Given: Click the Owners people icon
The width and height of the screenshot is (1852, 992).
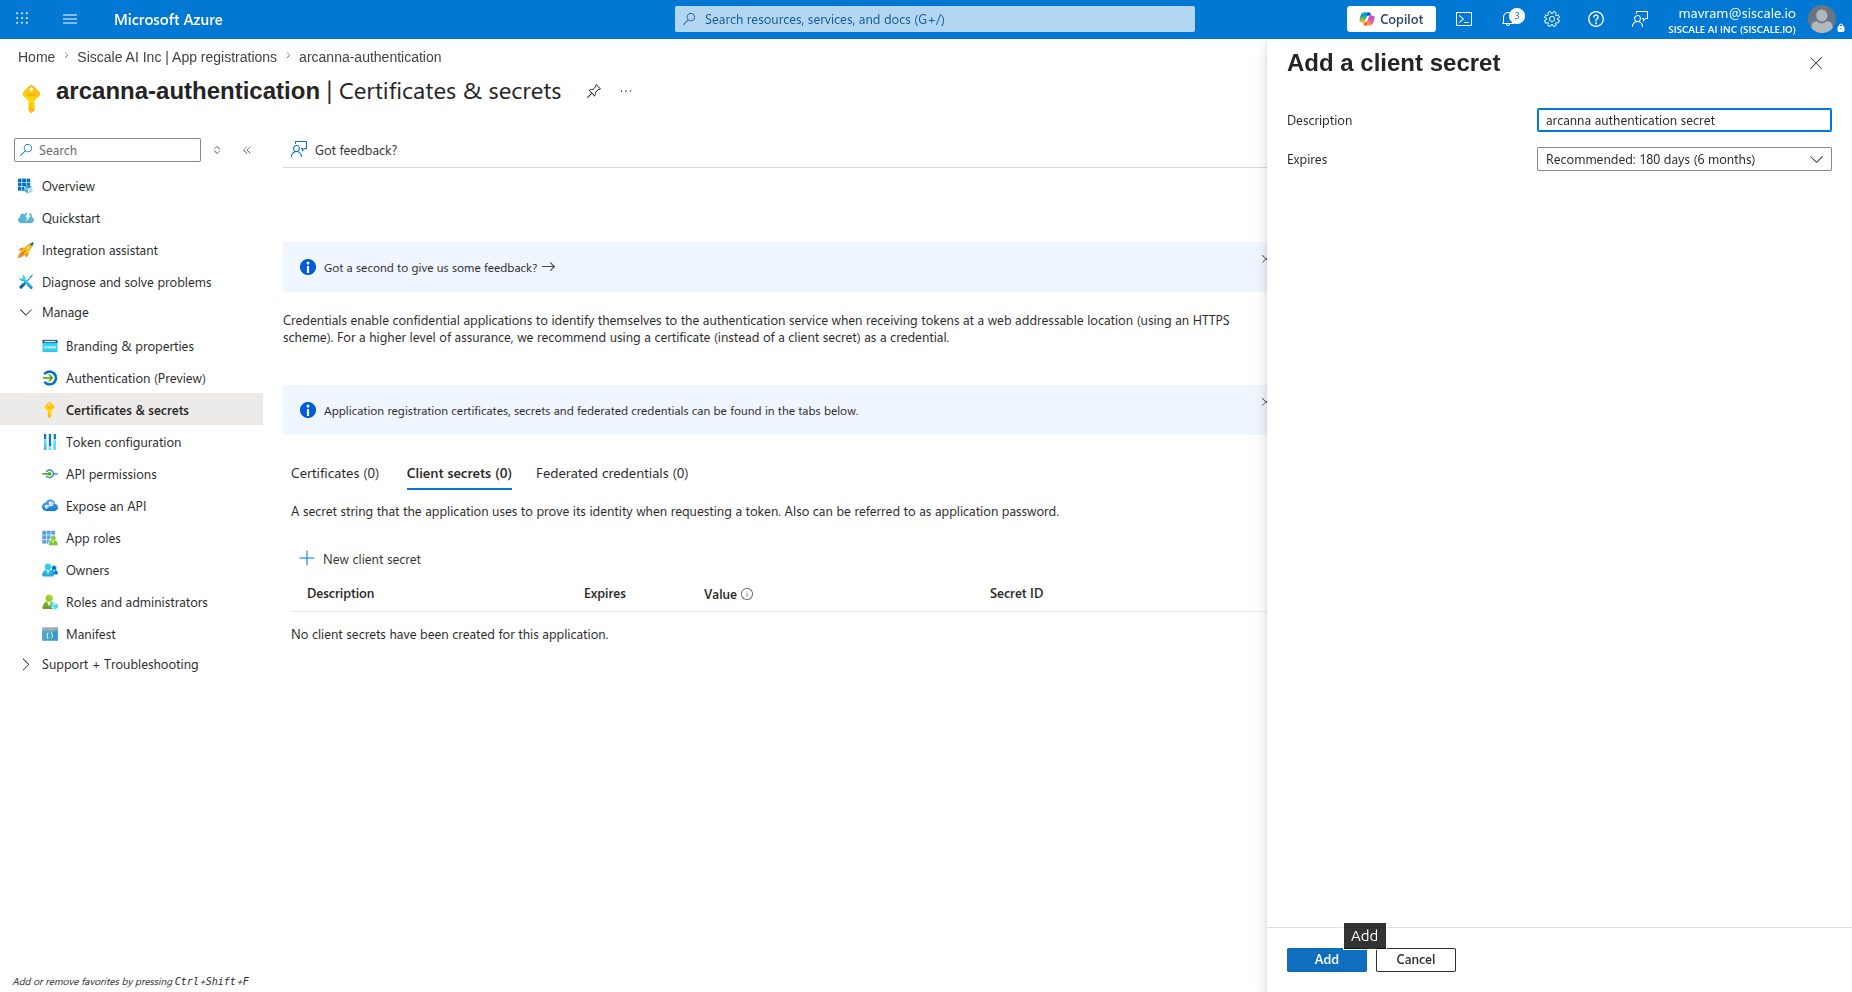Looking at the screenshot, I should click(50, 570).
